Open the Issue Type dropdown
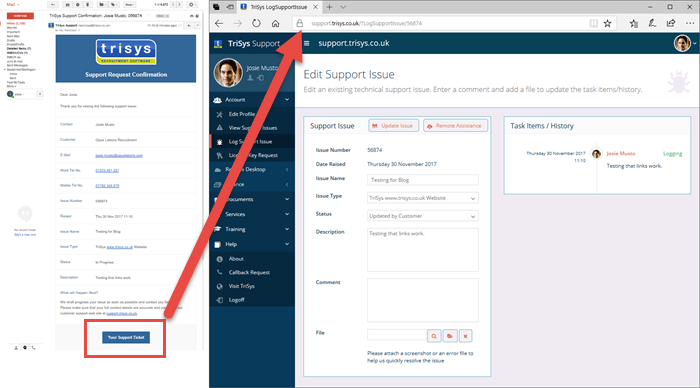 point(423,198)
